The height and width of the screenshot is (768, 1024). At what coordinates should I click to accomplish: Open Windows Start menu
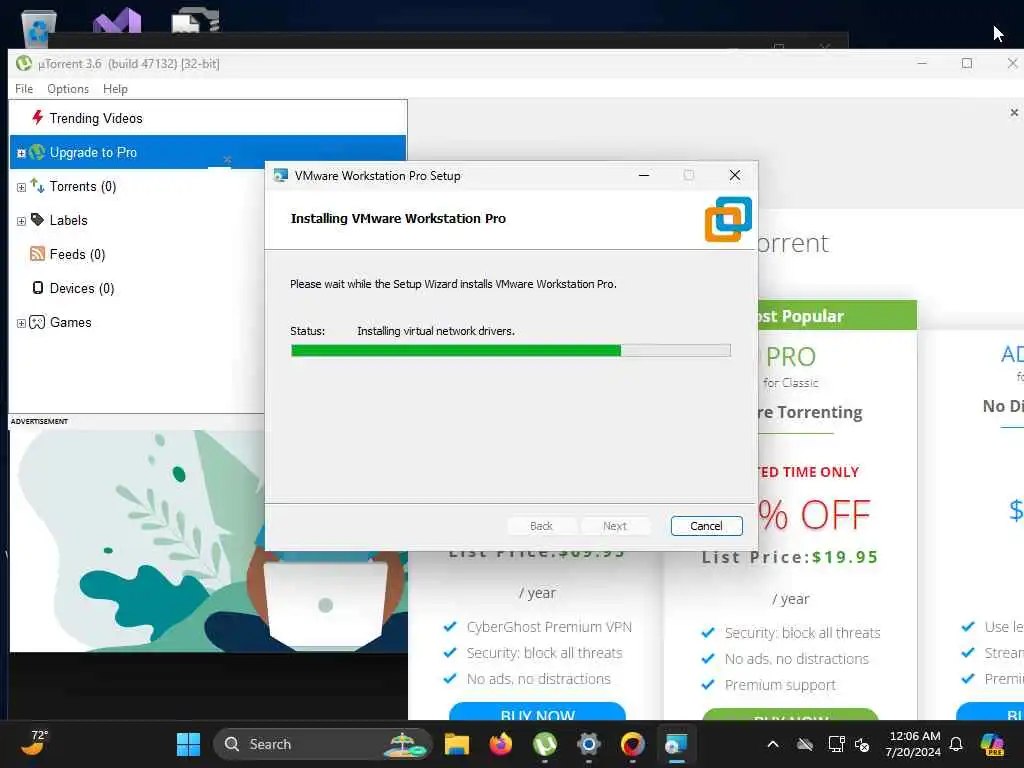(x=188, y=744)
